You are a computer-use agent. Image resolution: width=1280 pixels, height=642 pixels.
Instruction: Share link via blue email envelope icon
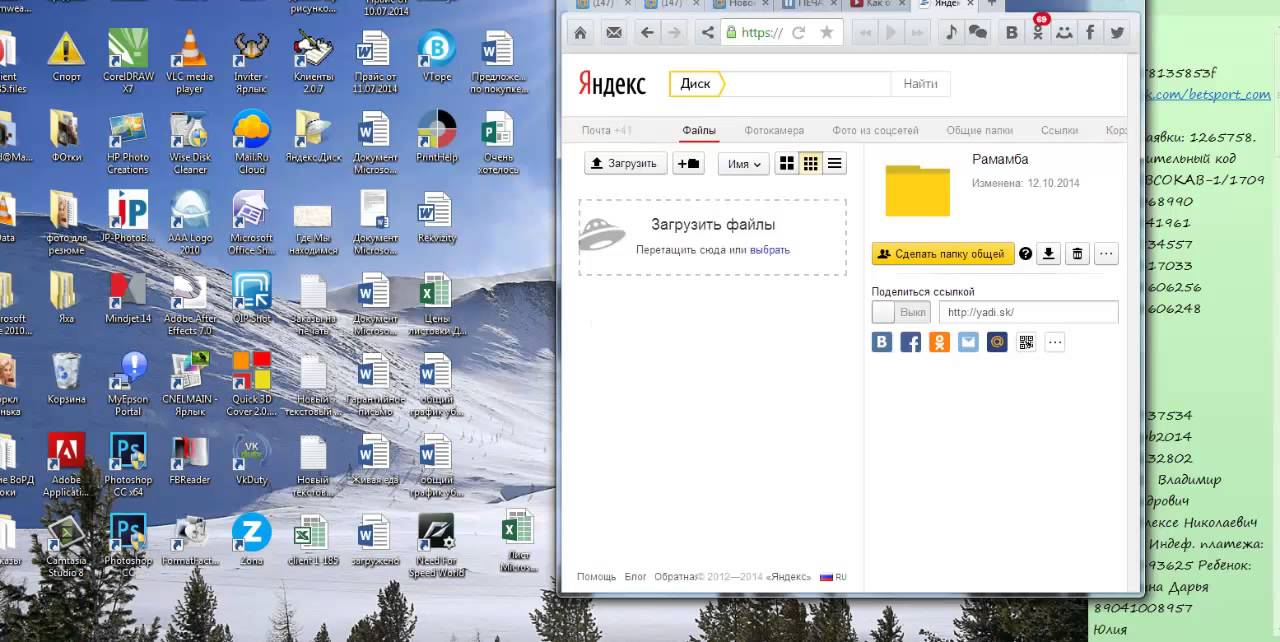tap(968, 342)
